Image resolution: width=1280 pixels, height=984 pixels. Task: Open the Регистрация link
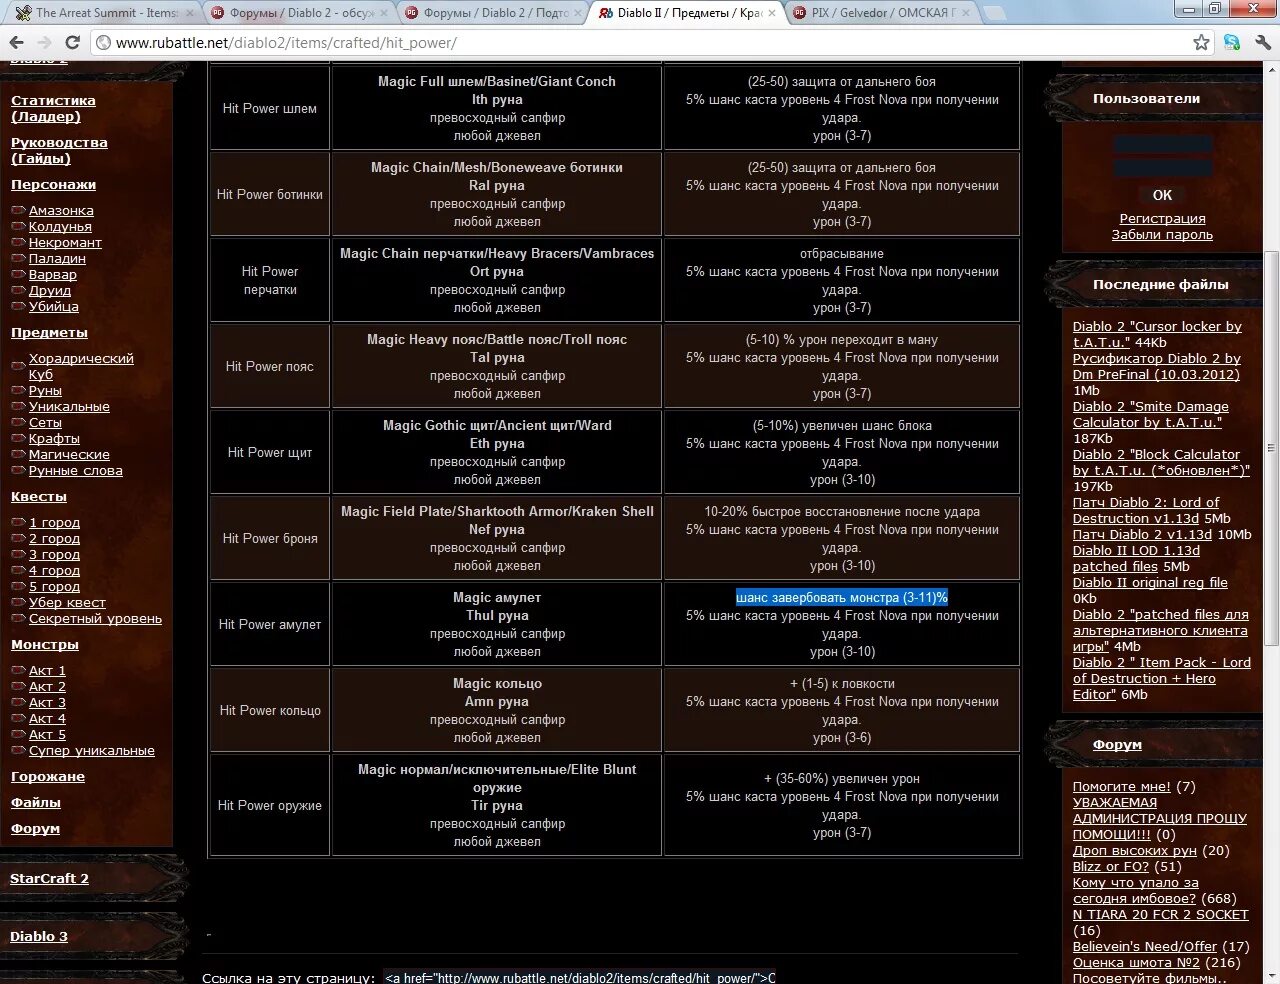coord(1162,219)
